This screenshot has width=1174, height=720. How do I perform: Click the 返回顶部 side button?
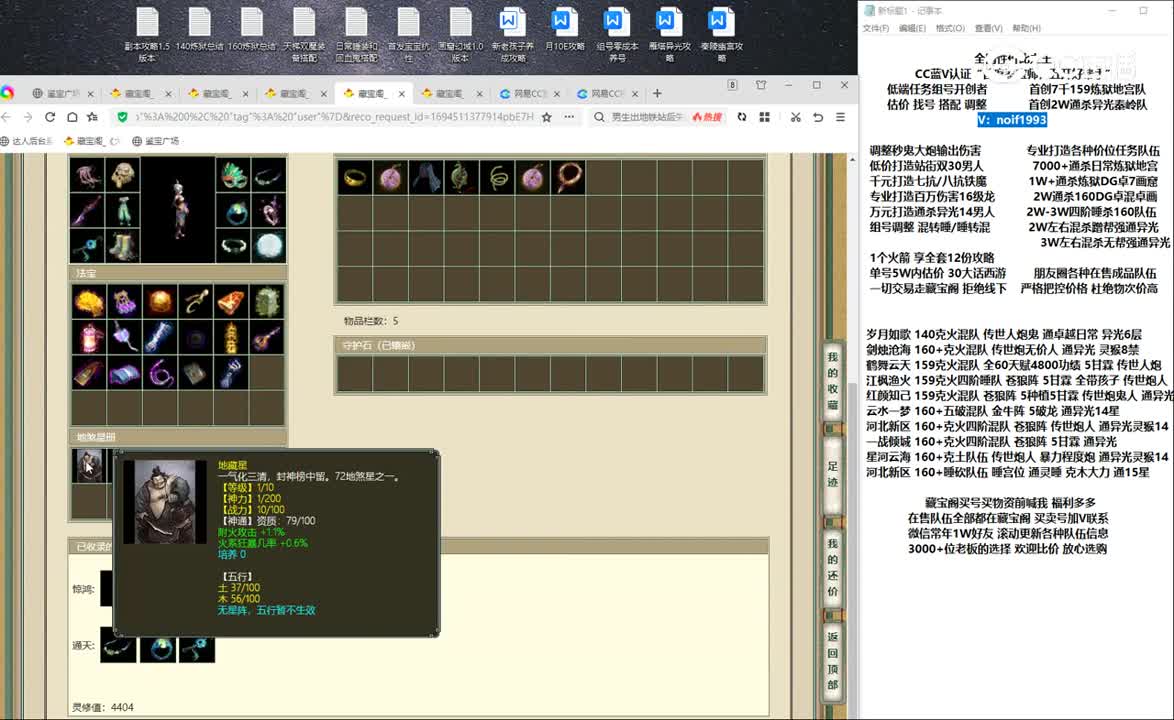point(833,660)
